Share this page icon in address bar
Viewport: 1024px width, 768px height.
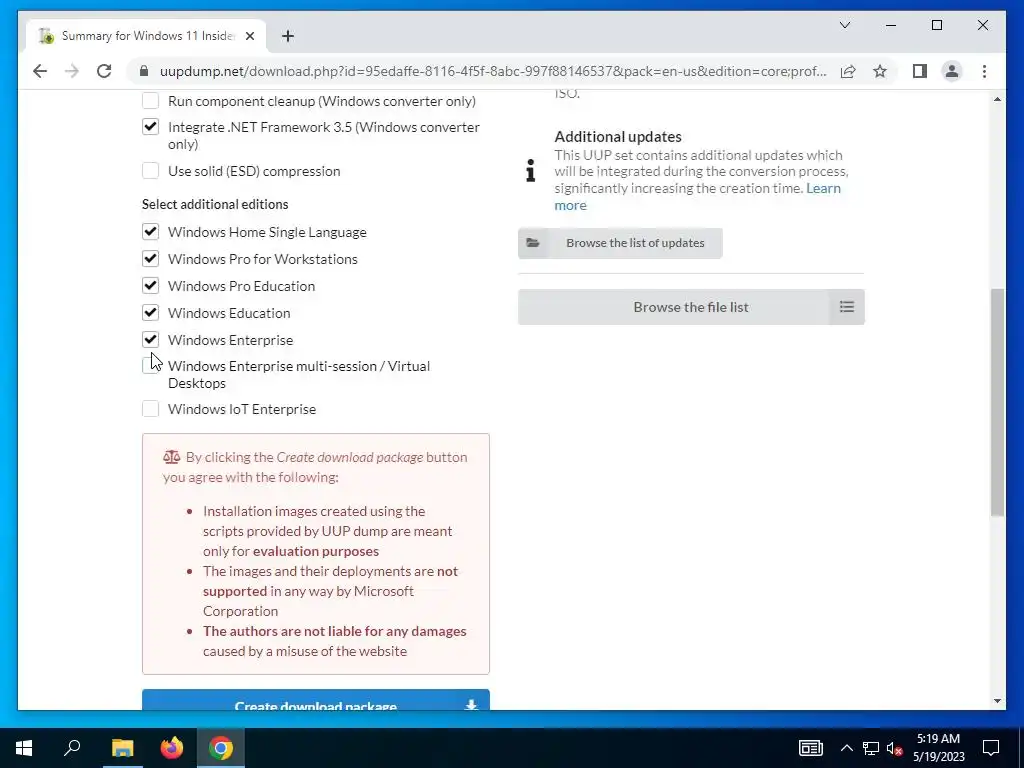(x=848, y=71)
